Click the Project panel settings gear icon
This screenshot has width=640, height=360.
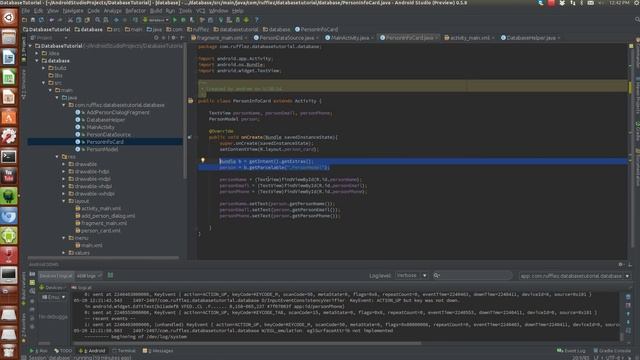(173, 38)
